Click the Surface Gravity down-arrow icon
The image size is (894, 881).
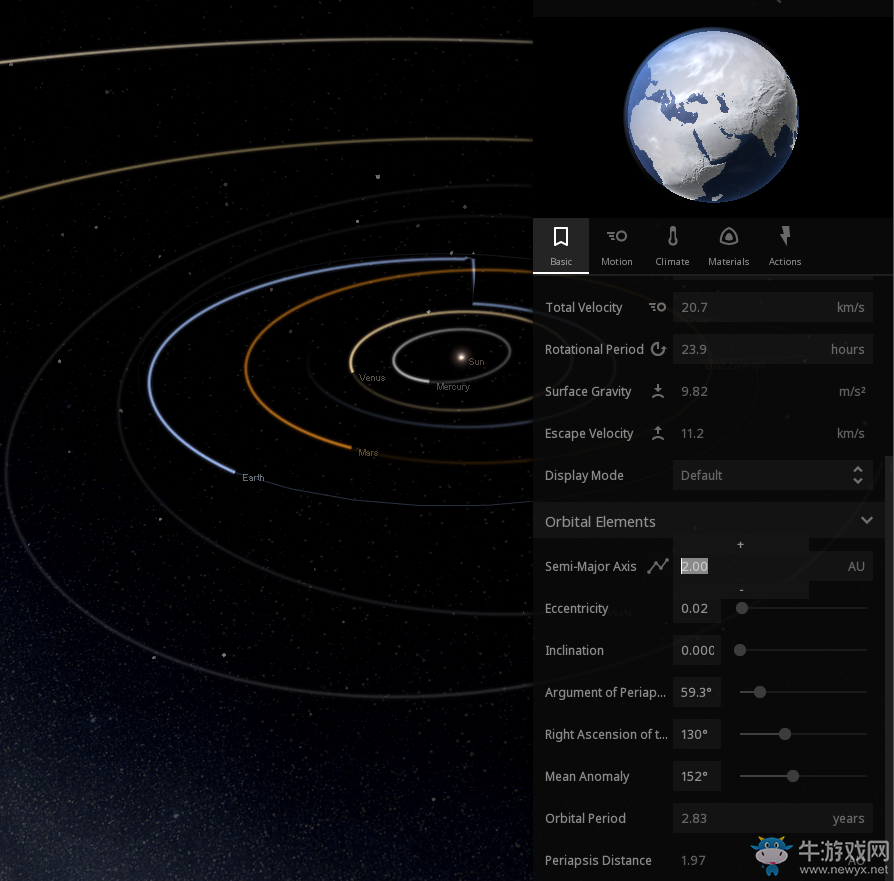(x=658, y=391)
